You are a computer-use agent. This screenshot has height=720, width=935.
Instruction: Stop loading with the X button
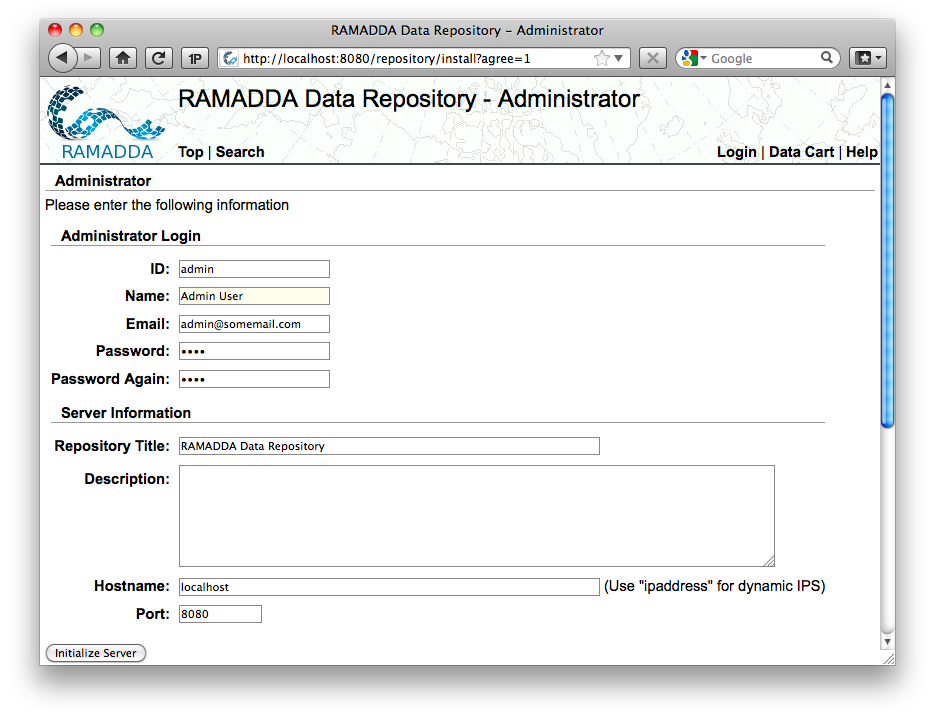pos(653,58)
